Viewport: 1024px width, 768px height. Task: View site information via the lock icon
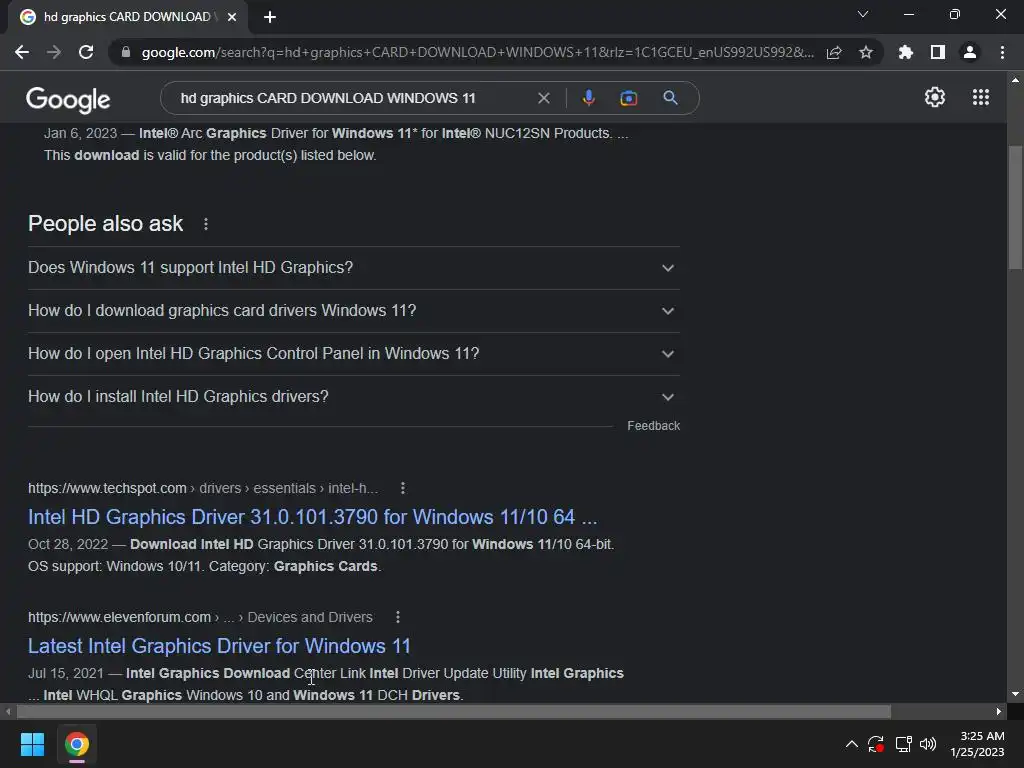coord(126,52)
